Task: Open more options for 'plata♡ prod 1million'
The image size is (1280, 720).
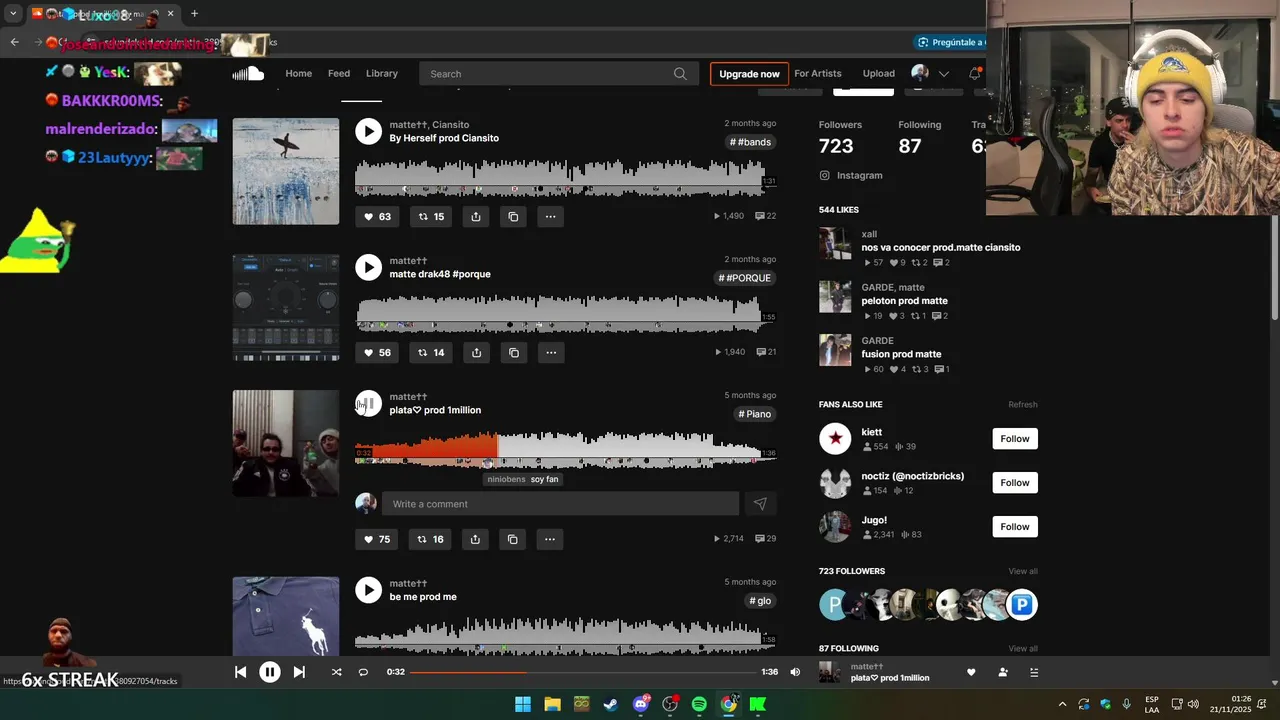Action: pyautogui.click(x=550, y=539)
